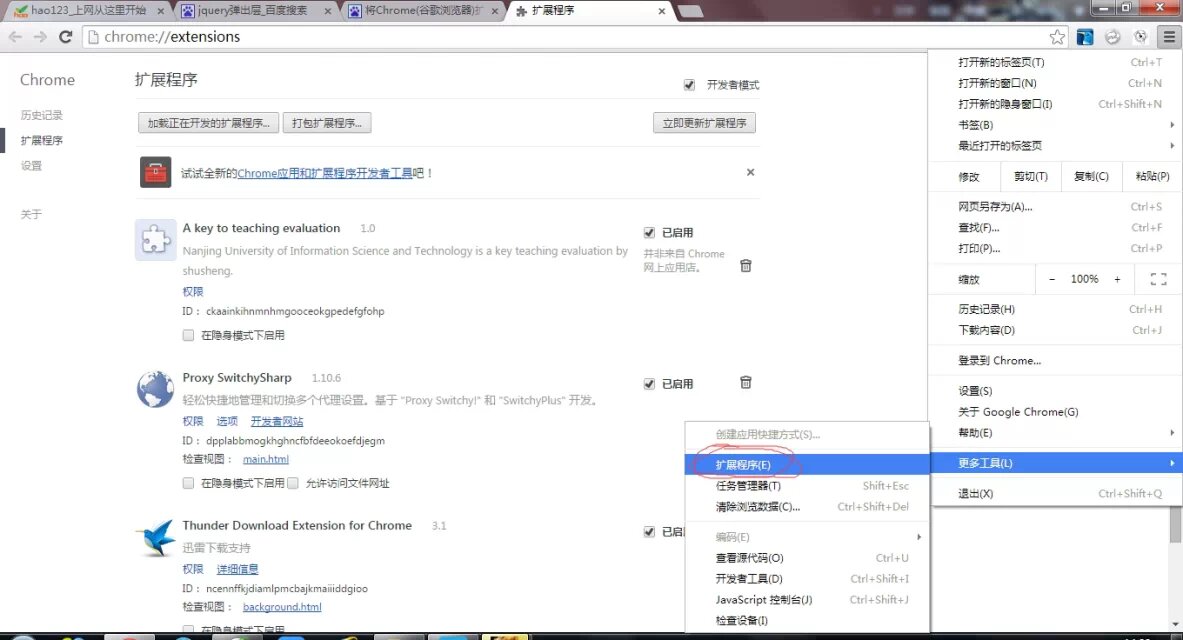
Task: Select 设置(S) in Chrome menu
Action: pos(1055,390)
